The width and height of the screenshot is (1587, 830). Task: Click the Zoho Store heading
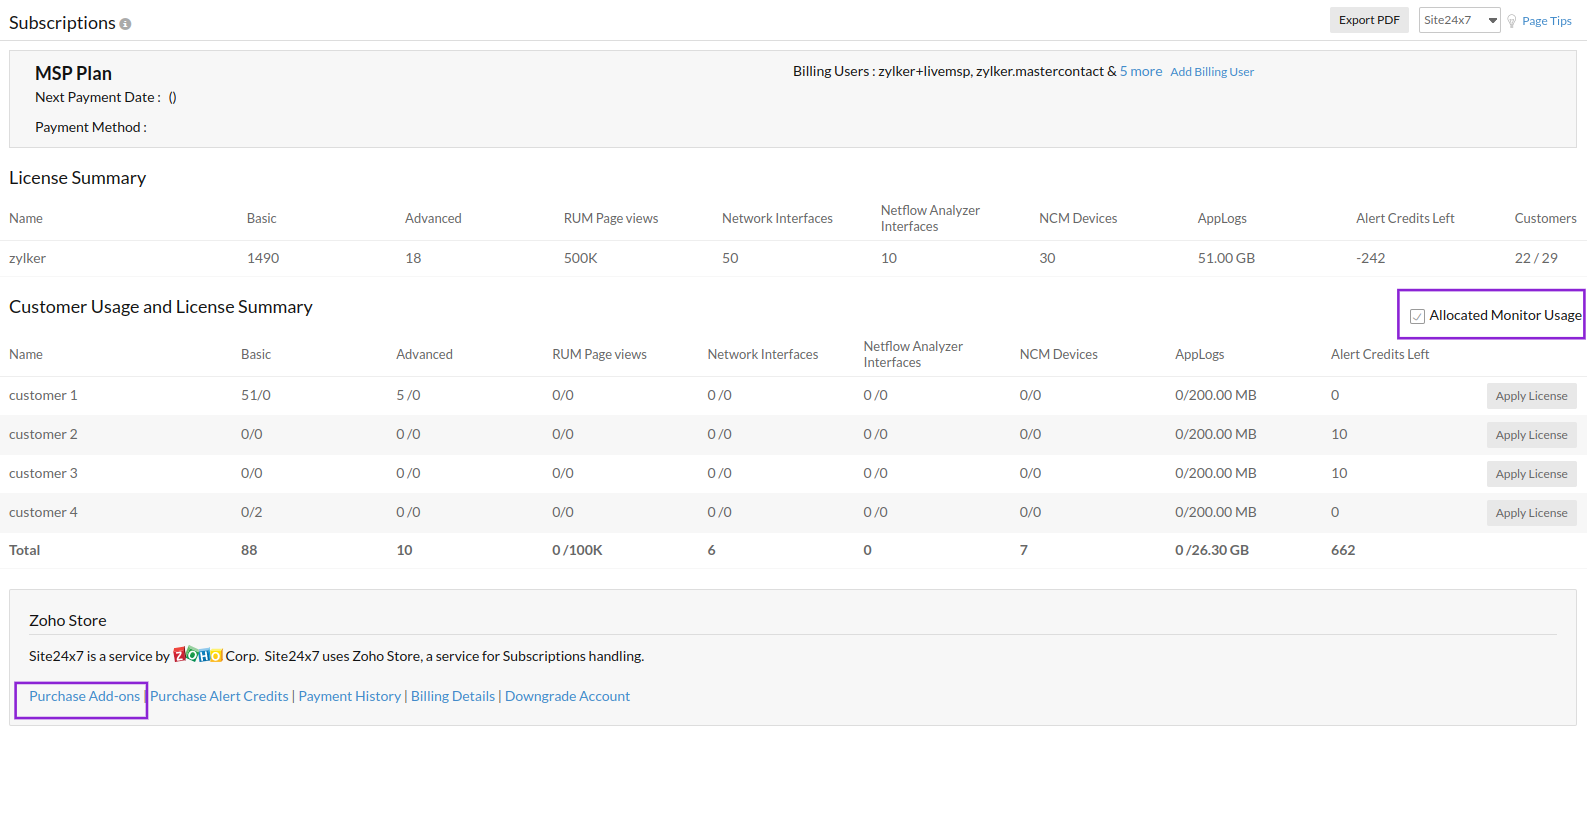68,620
